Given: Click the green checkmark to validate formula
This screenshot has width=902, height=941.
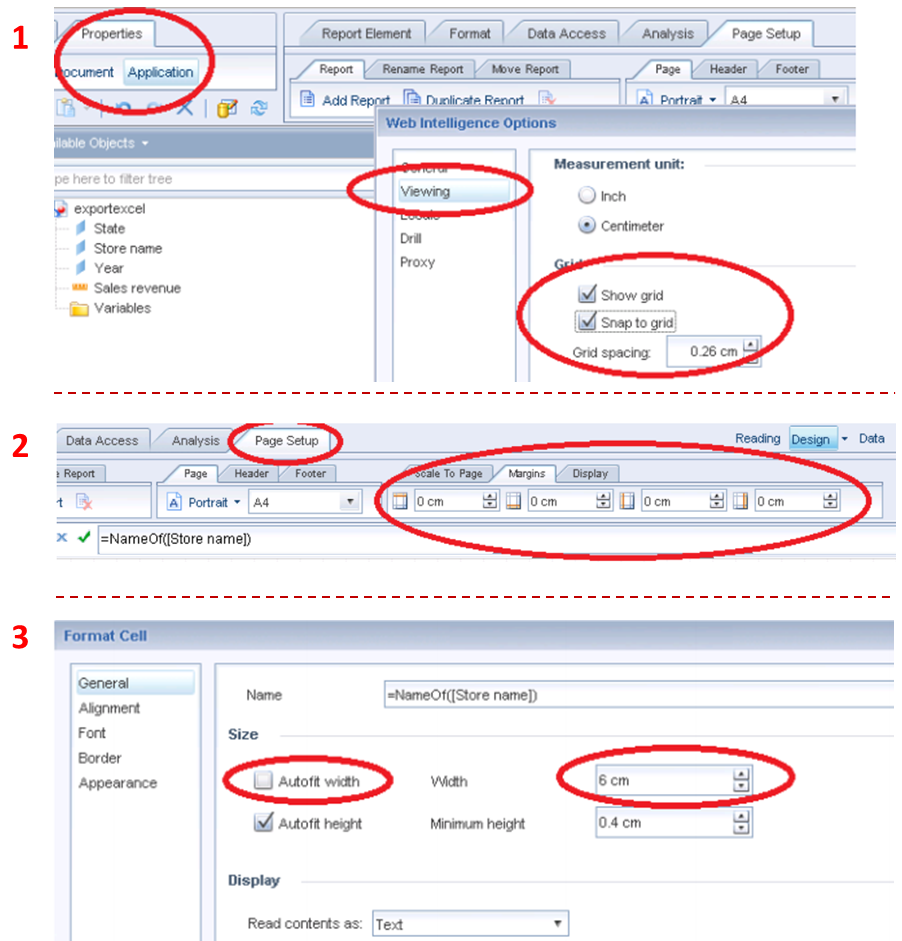Looking at the screenshot, I should click(84, 537).
